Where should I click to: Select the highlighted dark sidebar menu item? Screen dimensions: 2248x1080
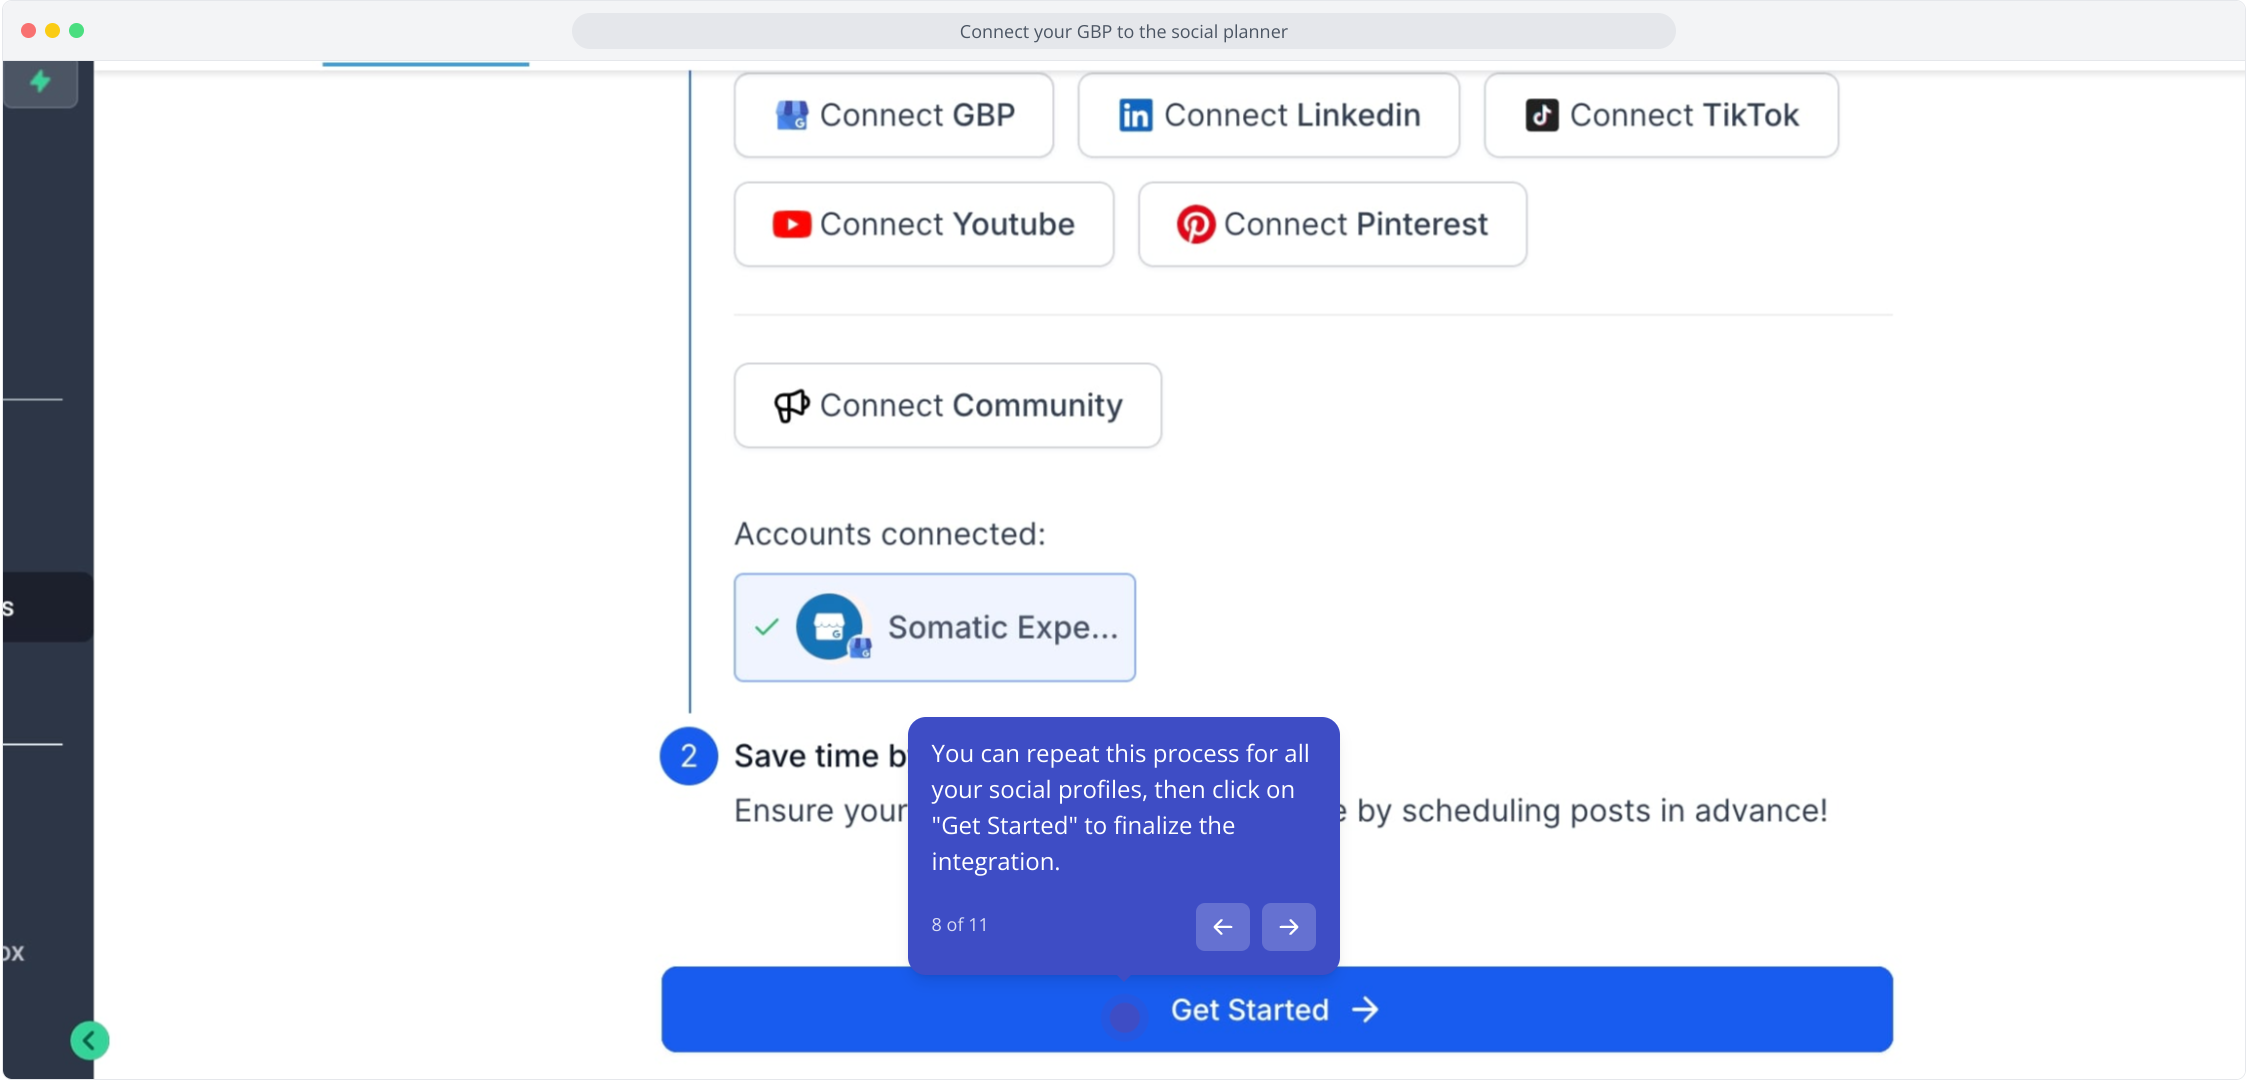point(48,607)
